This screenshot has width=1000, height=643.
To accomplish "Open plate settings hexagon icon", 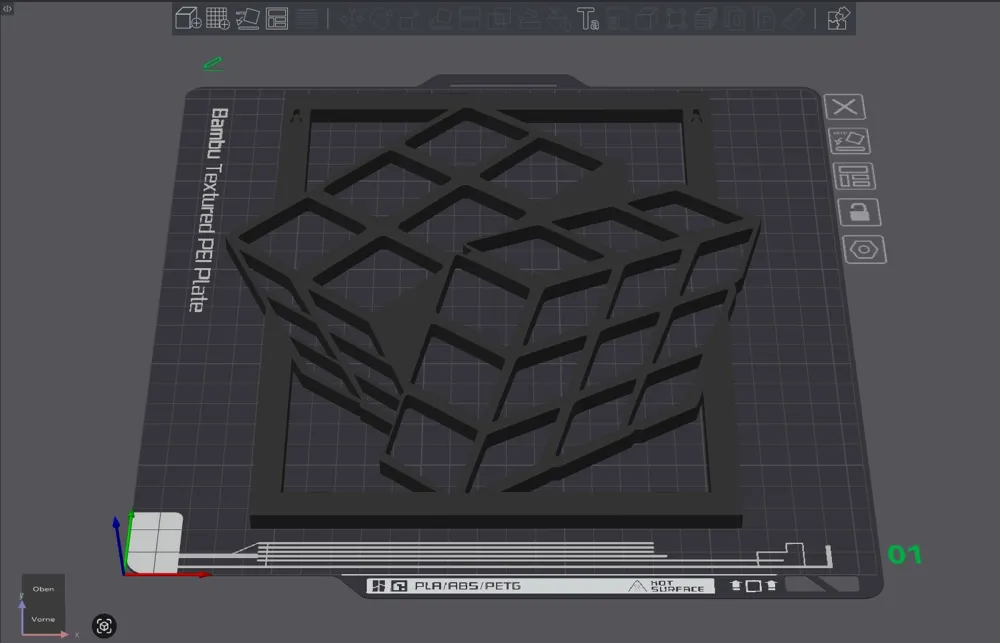I will 864,249.
